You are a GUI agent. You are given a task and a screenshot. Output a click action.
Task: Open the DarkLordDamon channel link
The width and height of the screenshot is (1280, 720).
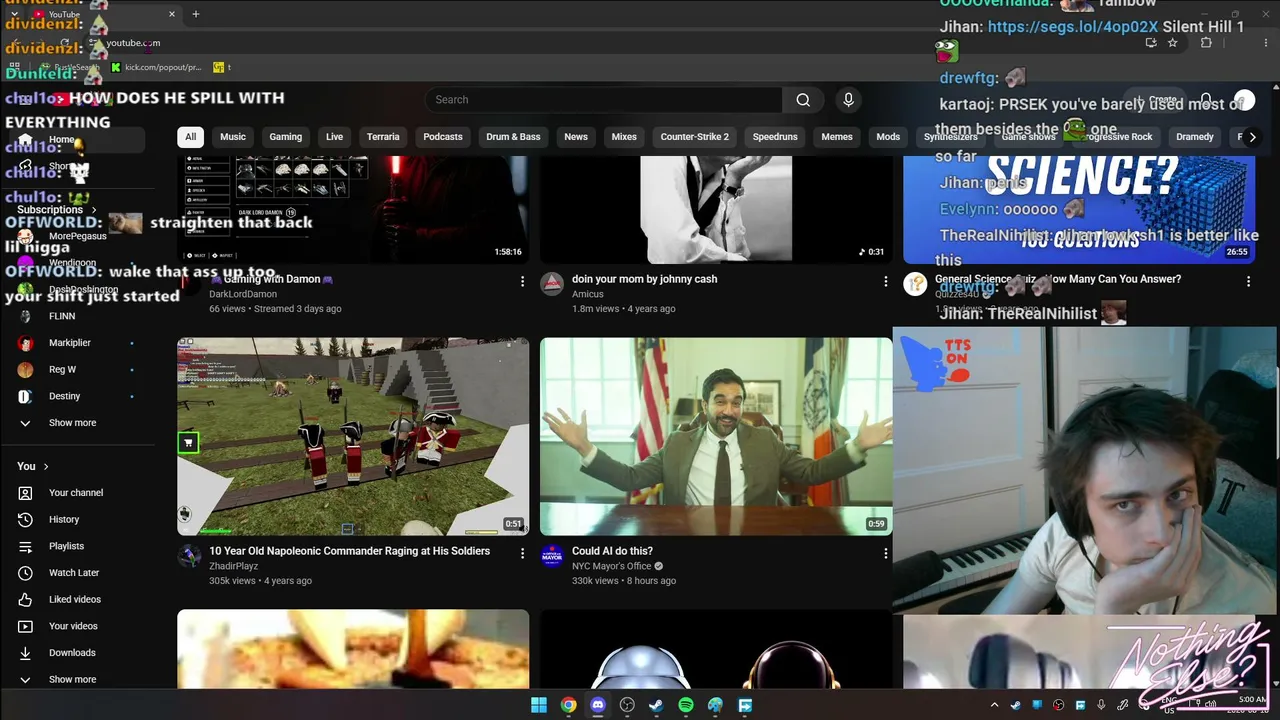pyautogui.click(x=243, y=294)
